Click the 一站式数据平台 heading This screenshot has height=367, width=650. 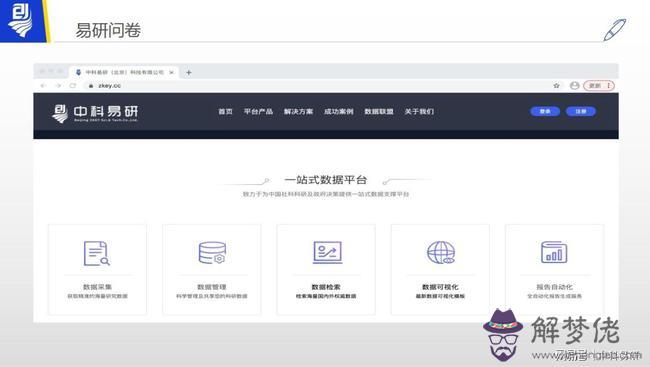coord(325,180)
